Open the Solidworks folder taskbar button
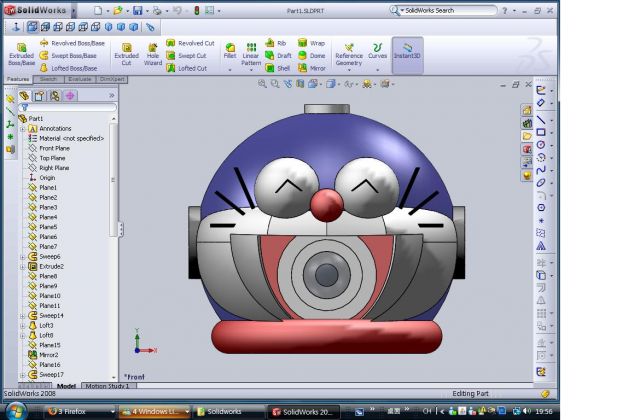This screenshot has height=420, width=640. pyautogui.click(x=229, y=411)
